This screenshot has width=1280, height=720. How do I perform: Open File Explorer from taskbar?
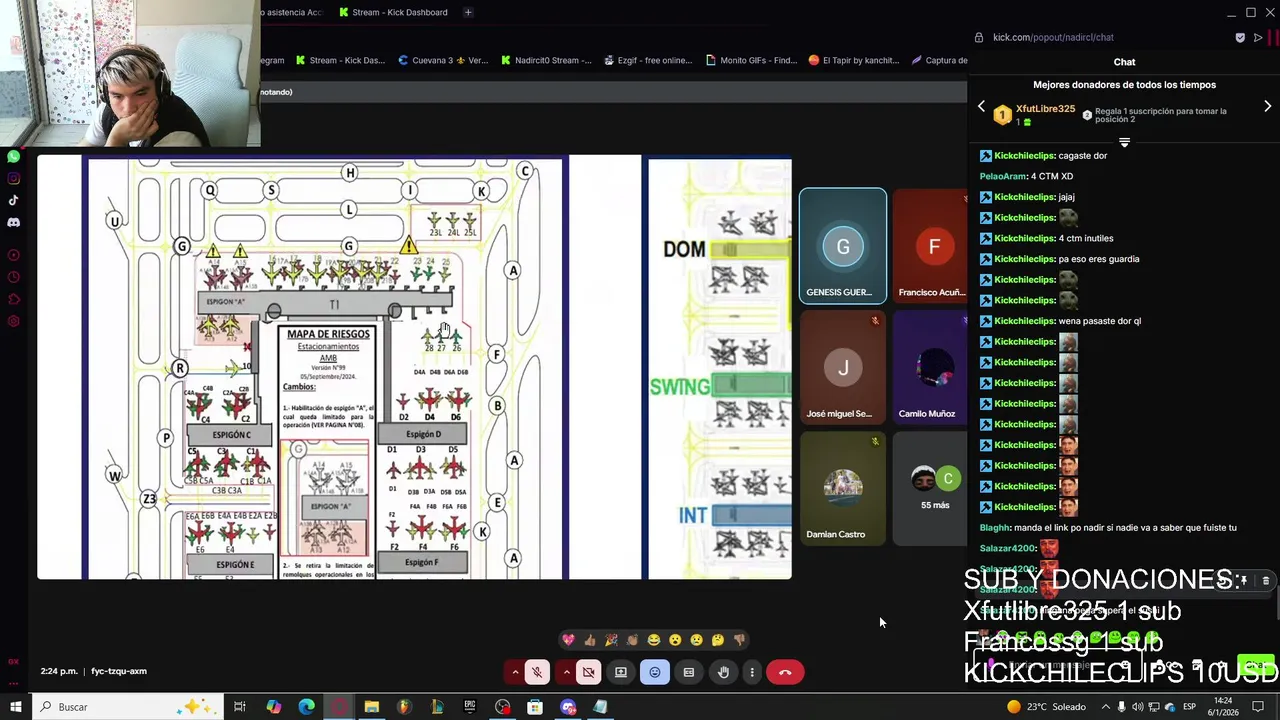[371, 707]
